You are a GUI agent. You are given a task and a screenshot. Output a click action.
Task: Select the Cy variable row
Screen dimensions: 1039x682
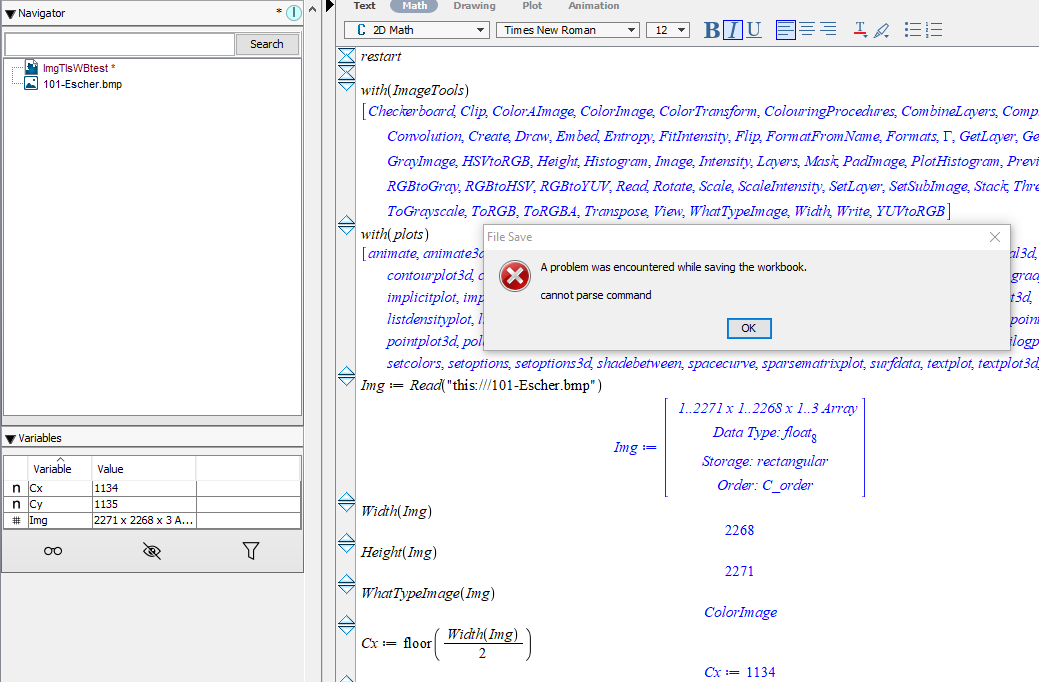click(152, 504)
